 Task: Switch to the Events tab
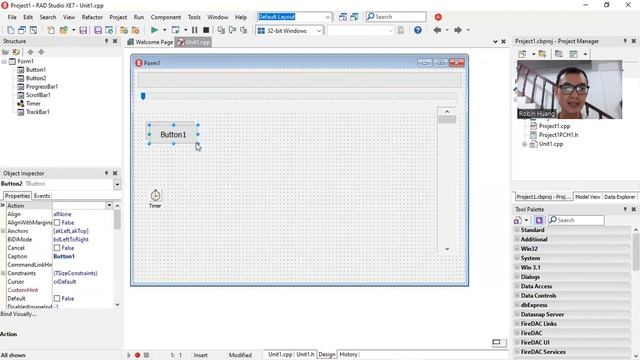[x=42, y=196]
